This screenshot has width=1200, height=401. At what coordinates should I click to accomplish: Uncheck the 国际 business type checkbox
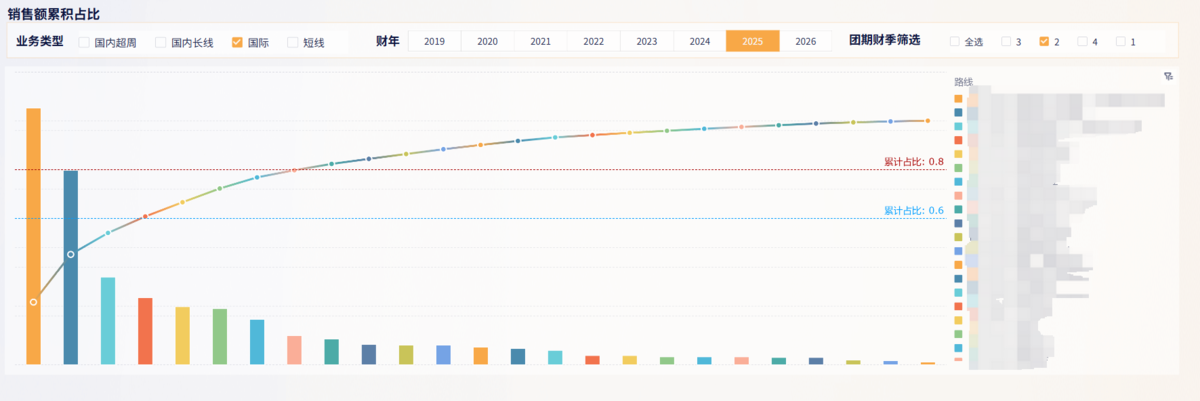(237, 42)
